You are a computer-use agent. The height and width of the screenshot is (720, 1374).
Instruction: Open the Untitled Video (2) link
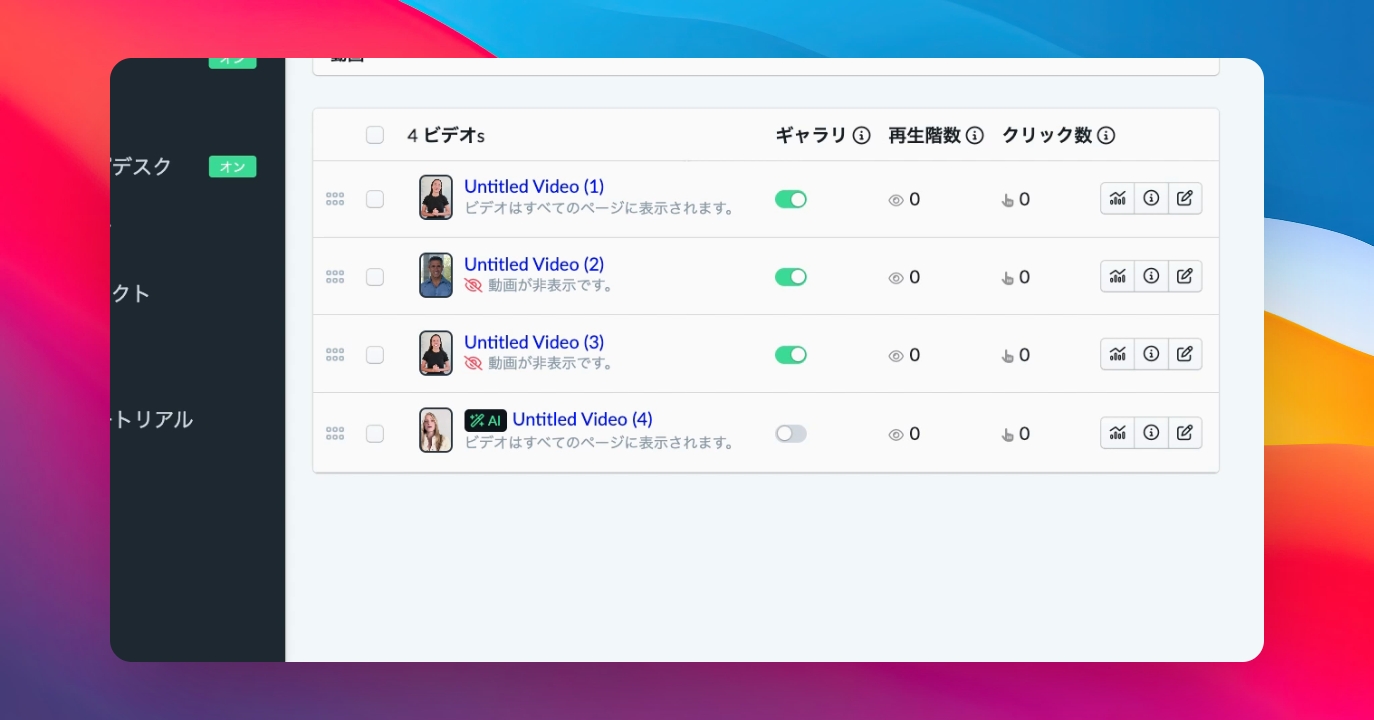pyautogui.click(x=534, y=265)
